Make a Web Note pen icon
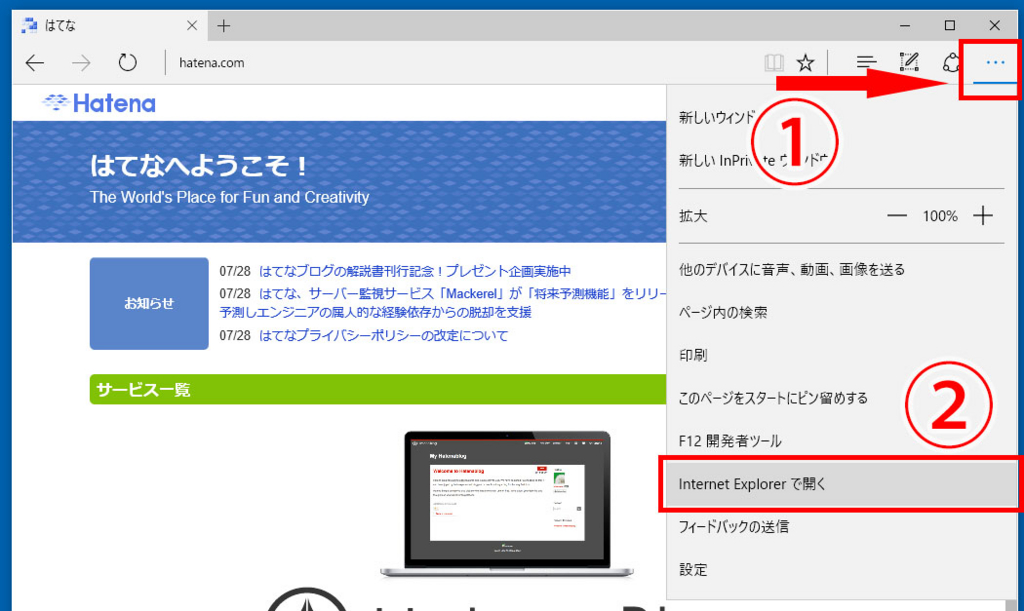1024x611 pixels. coord(909,62)
